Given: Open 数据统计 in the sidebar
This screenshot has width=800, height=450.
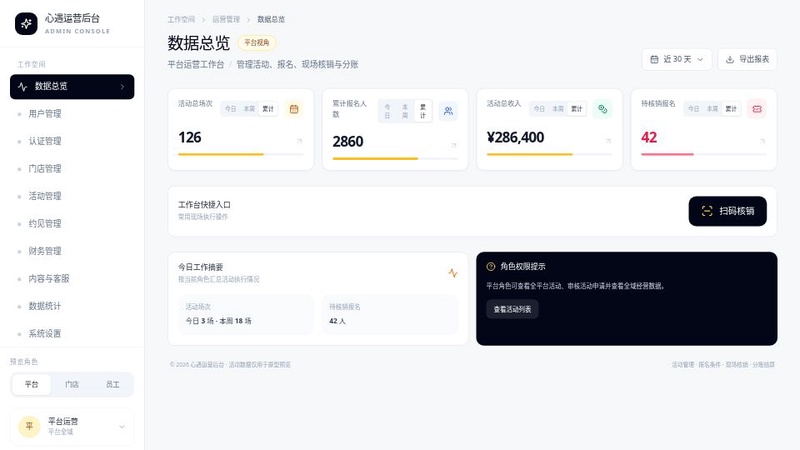Looking at the screenshot, I should click(x=72, y=307).
